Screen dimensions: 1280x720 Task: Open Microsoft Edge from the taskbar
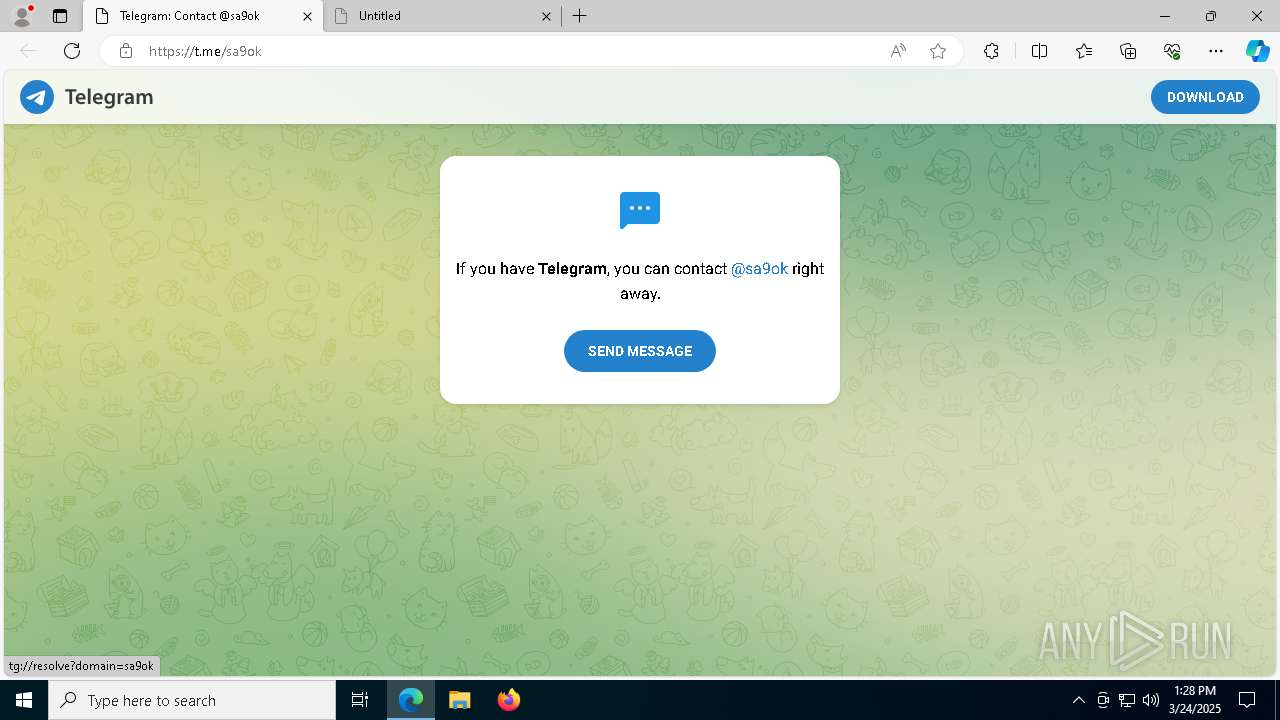click(411, 700)
